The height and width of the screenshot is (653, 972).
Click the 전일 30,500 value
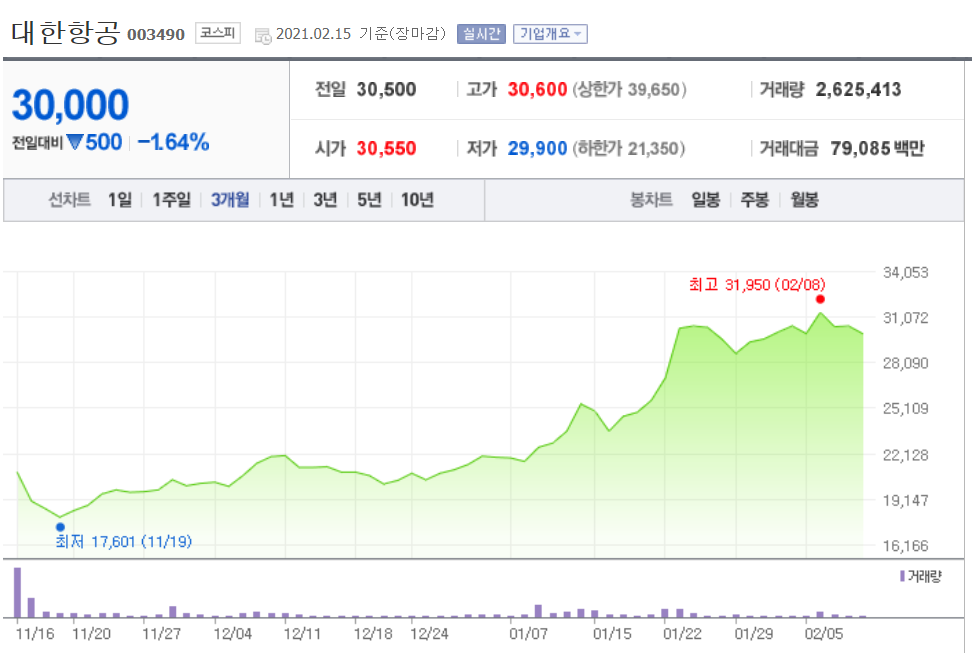click(x=386, y=89)
